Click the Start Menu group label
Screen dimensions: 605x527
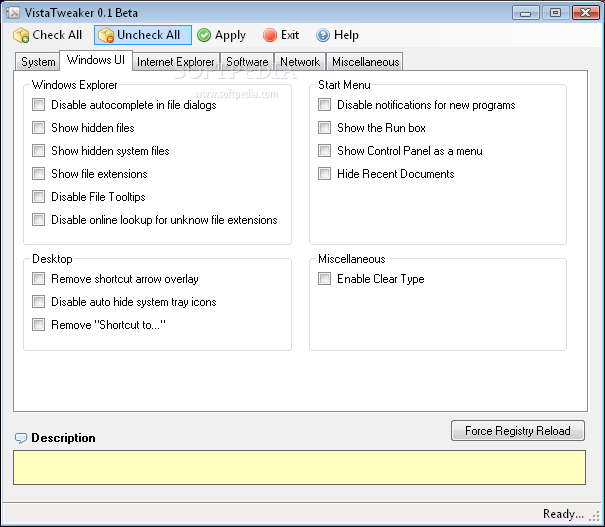(x=344, y=85)
